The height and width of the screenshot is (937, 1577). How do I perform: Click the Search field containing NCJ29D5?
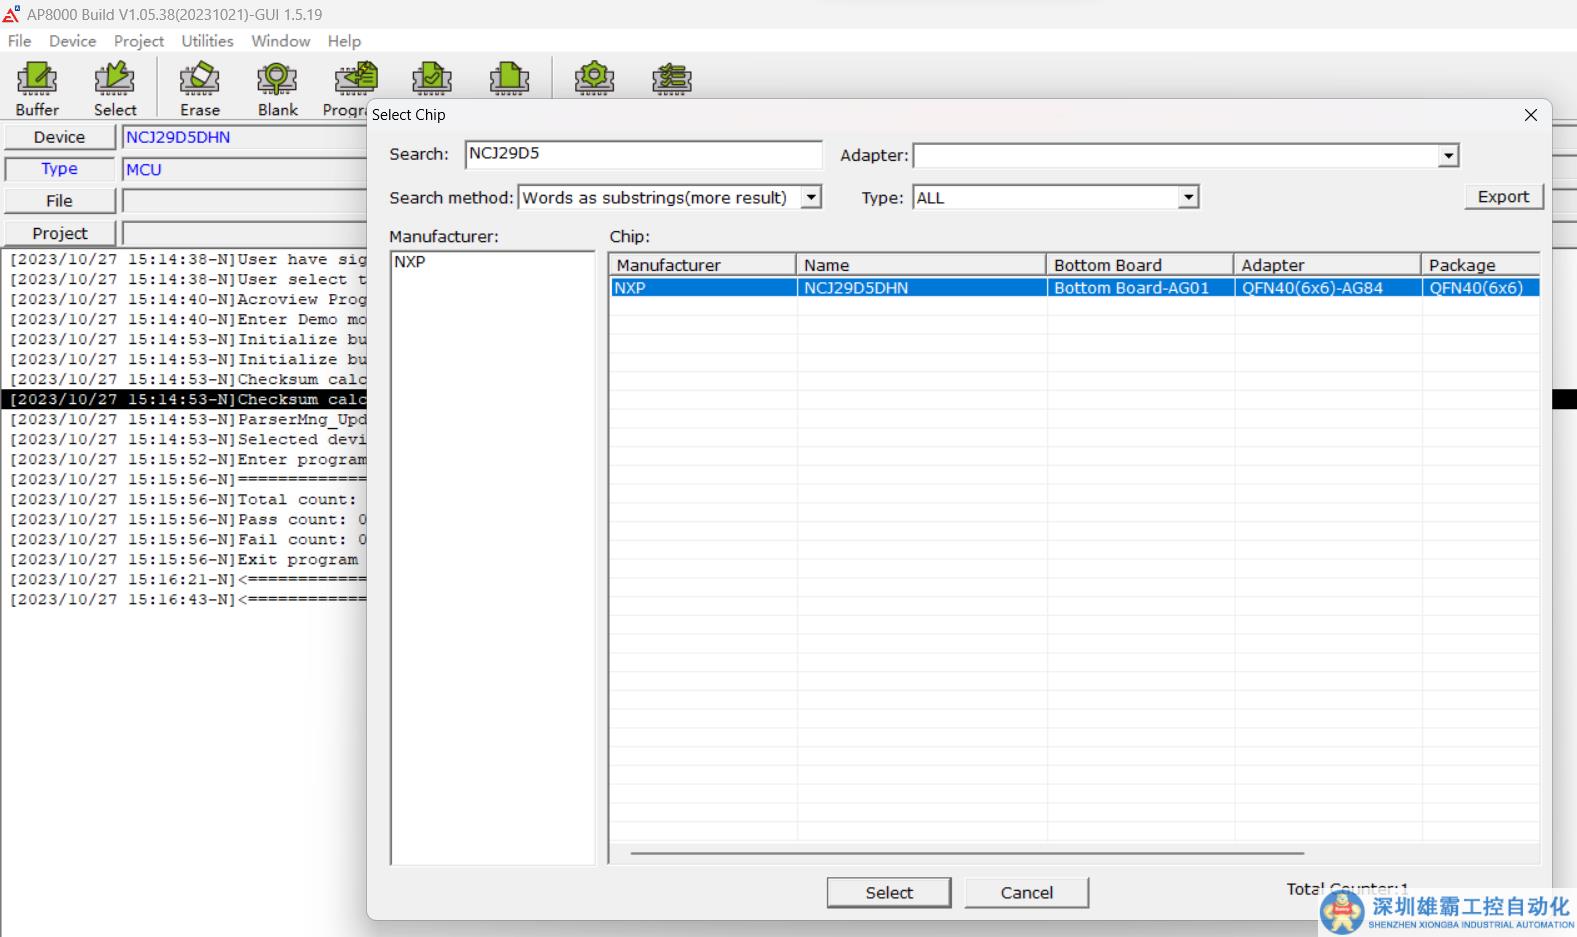point(642,154)
